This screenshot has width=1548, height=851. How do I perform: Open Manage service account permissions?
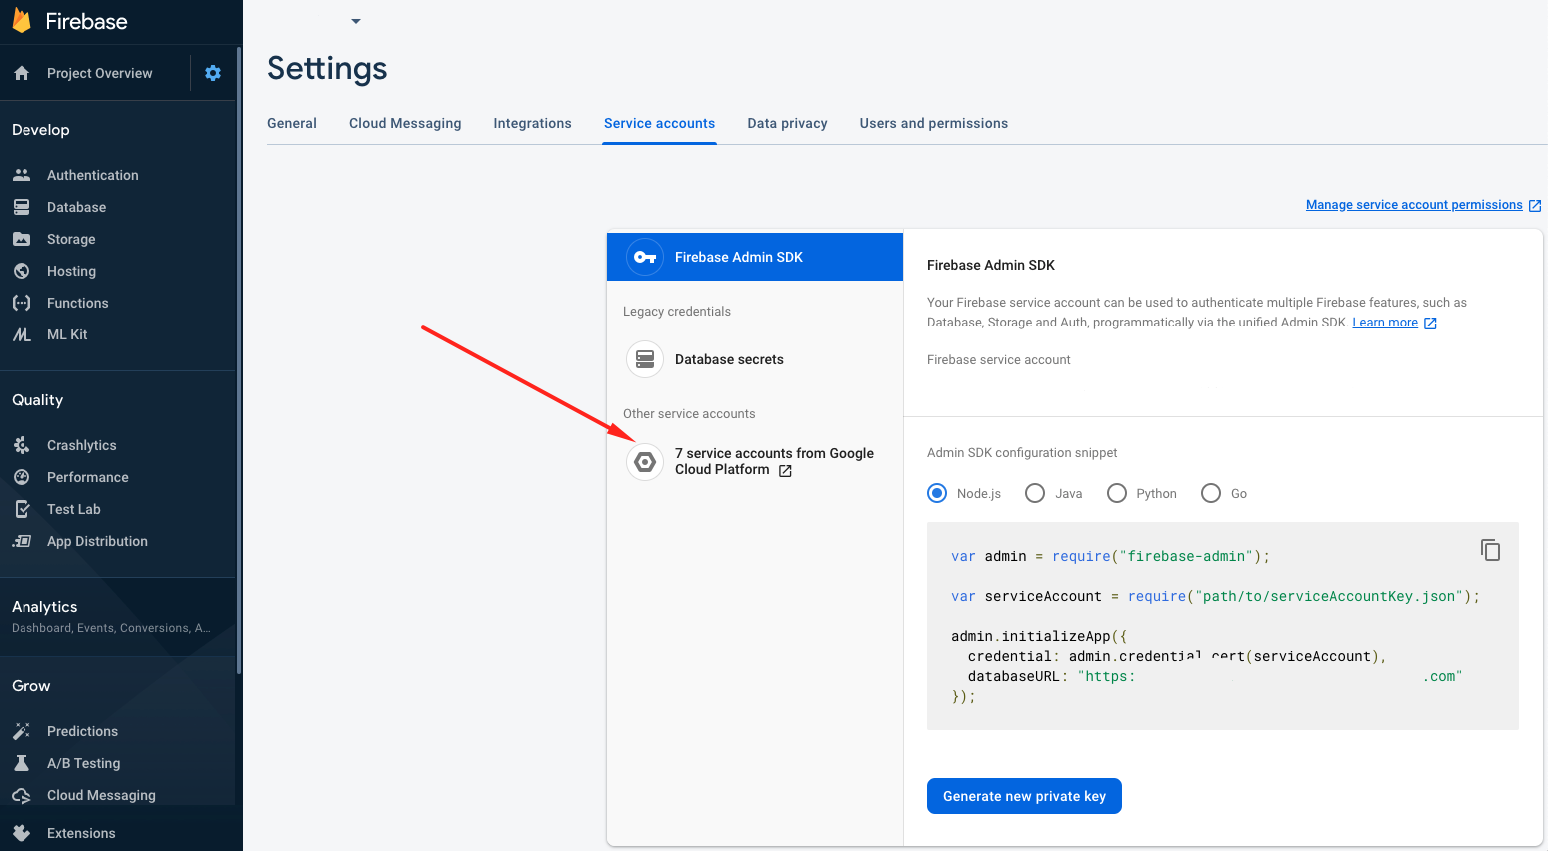click(1414, 204)
